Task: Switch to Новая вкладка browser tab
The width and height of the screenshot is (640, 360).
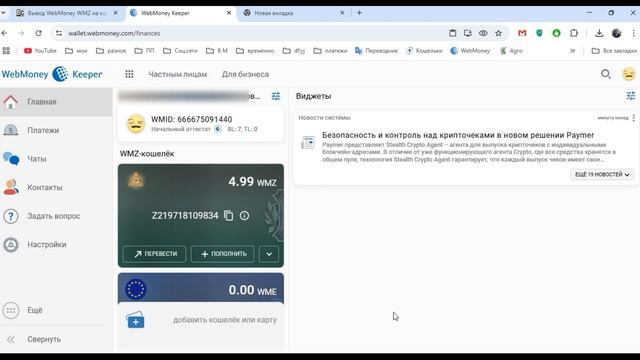Action: click(293, 13)
